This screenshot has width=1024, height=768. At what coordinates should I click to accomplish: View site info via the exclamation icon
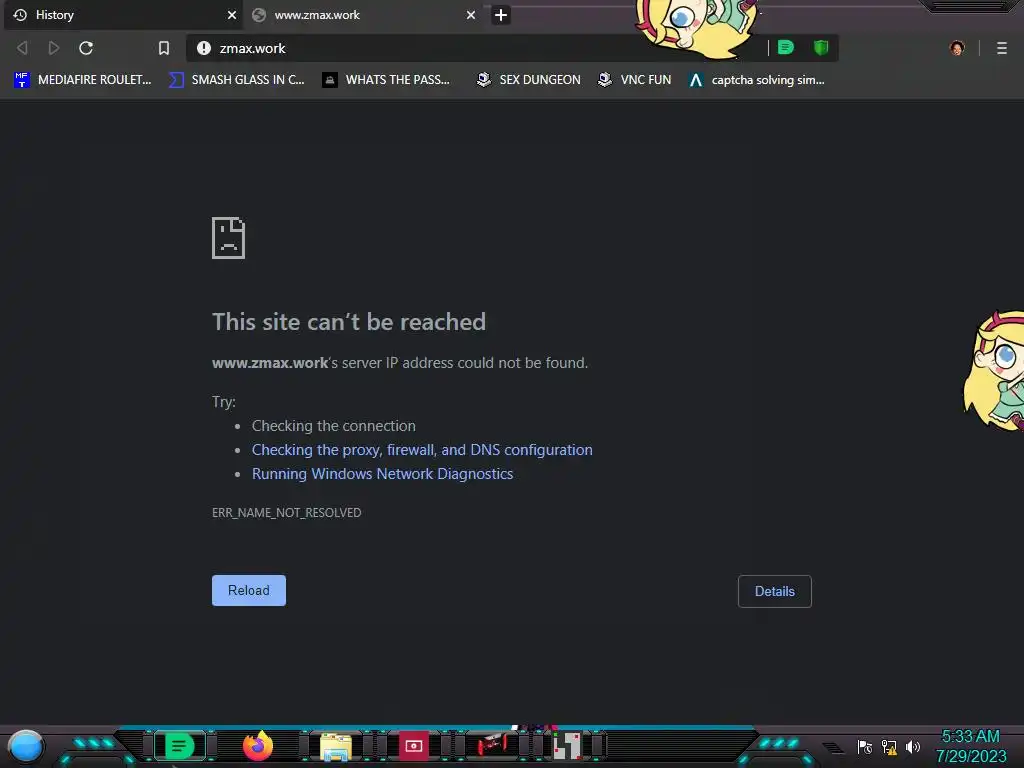204,48
